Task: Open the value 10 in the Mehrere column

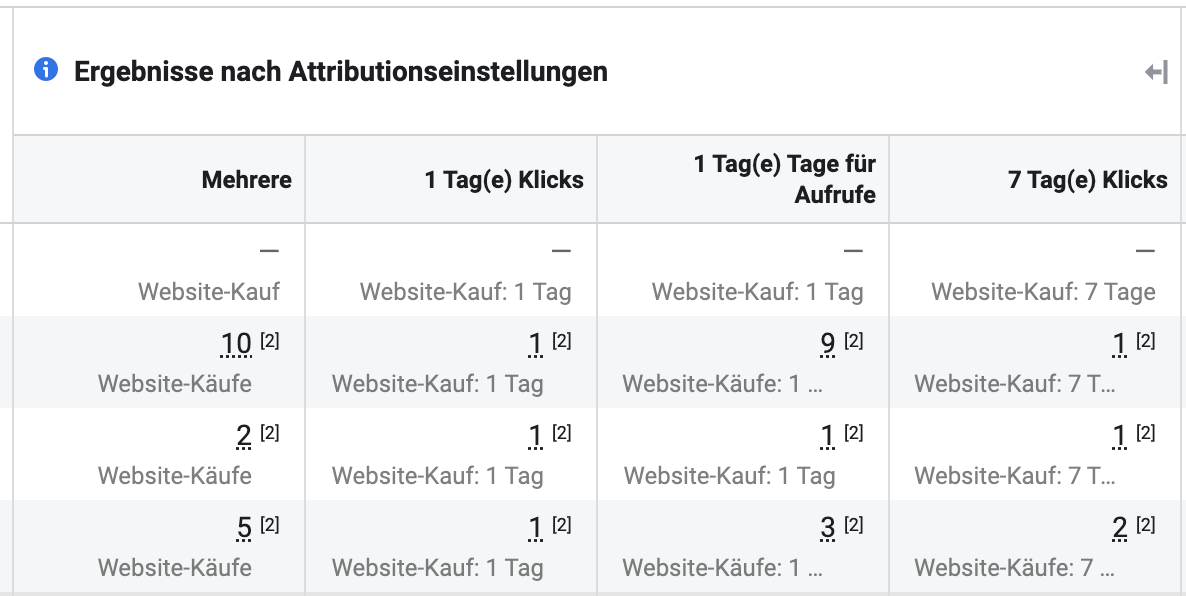Action: [x=236, y=344]
